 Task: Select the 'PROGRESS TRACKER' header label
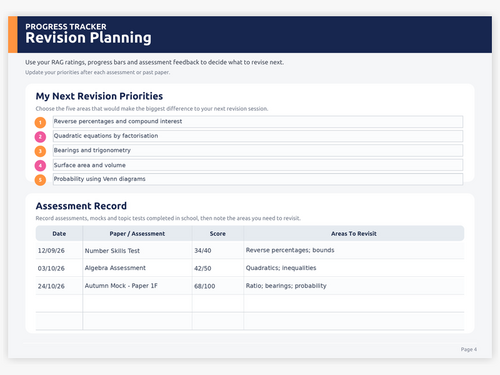click(x=66, y=26)
